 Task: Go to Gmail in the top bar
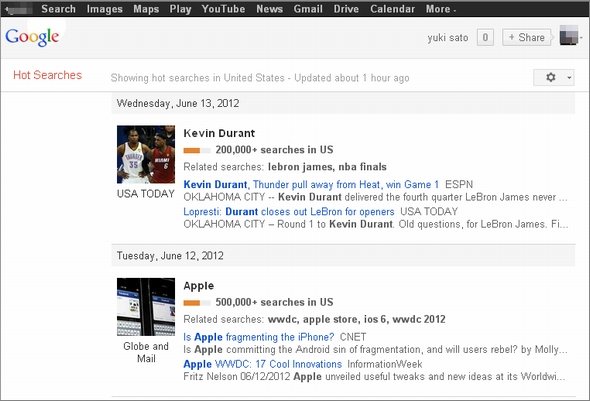308,9
